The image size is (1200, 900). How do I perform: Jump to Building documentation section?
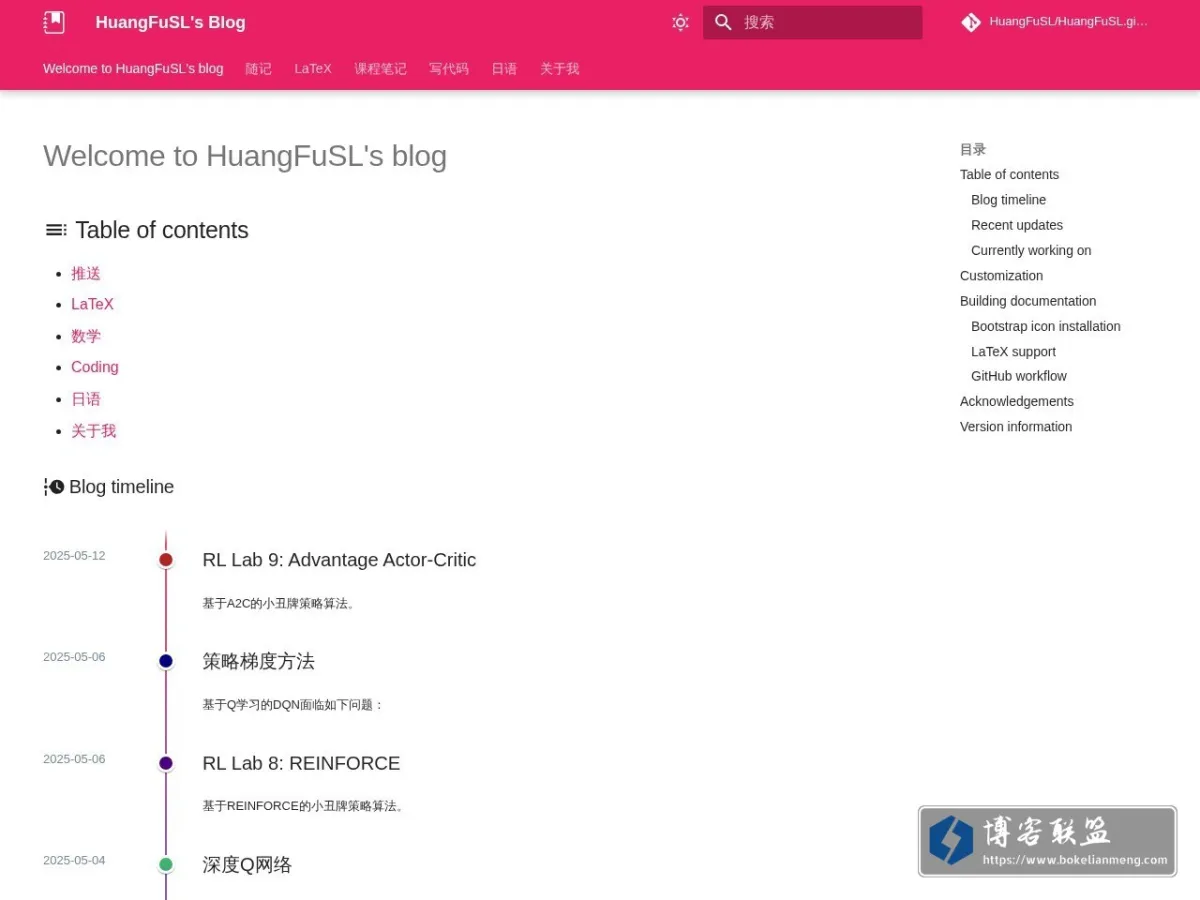coord(1028,301)
